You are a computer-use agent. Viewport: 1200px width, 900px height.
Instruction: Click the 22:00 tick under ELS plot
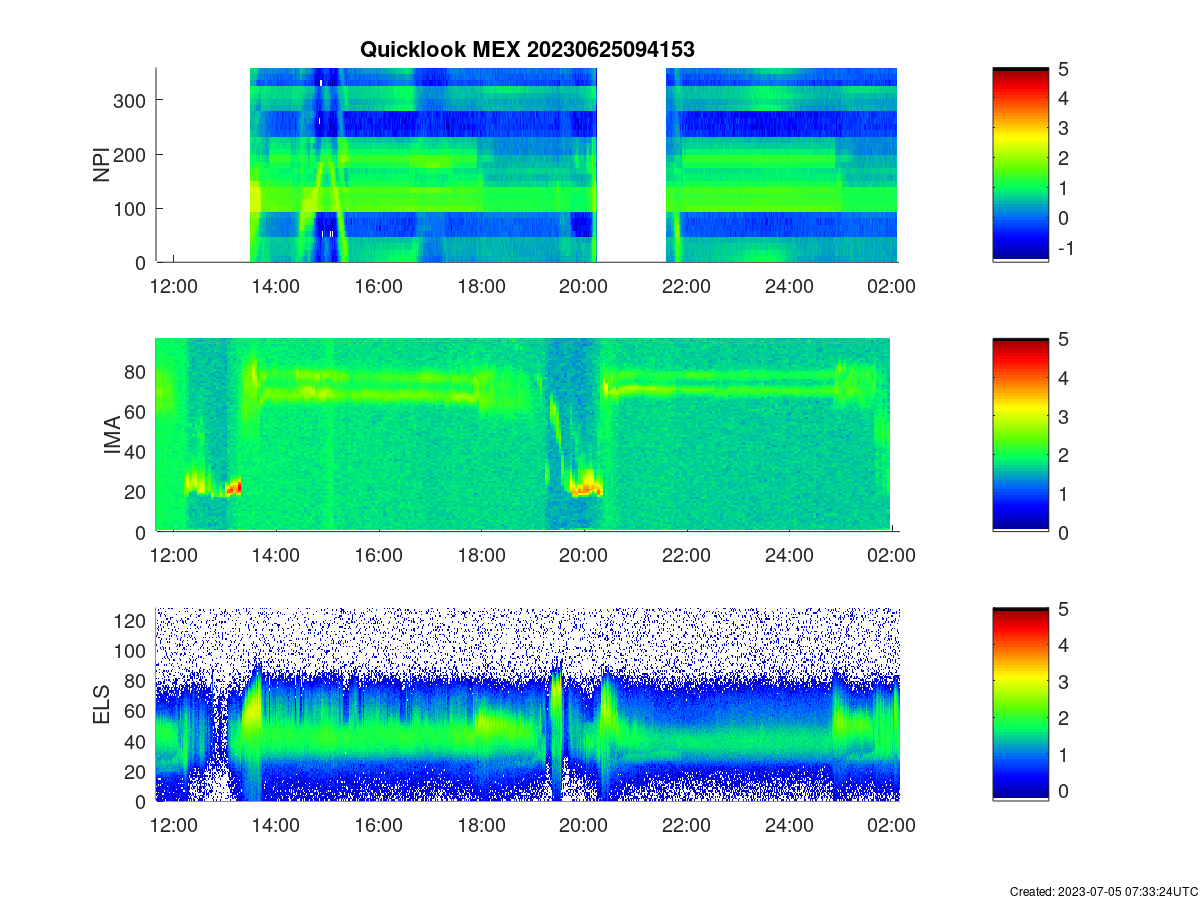click(x=686, y=826)
